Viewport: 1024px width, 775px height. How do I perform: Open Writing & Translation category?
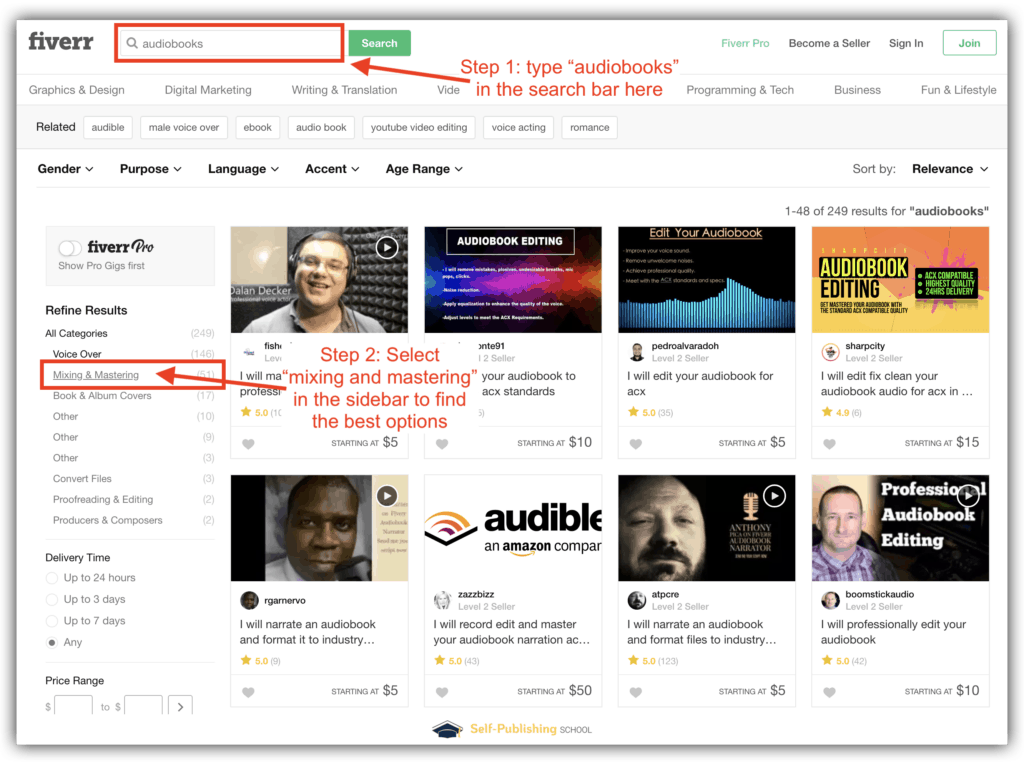[x=344, y=90]
